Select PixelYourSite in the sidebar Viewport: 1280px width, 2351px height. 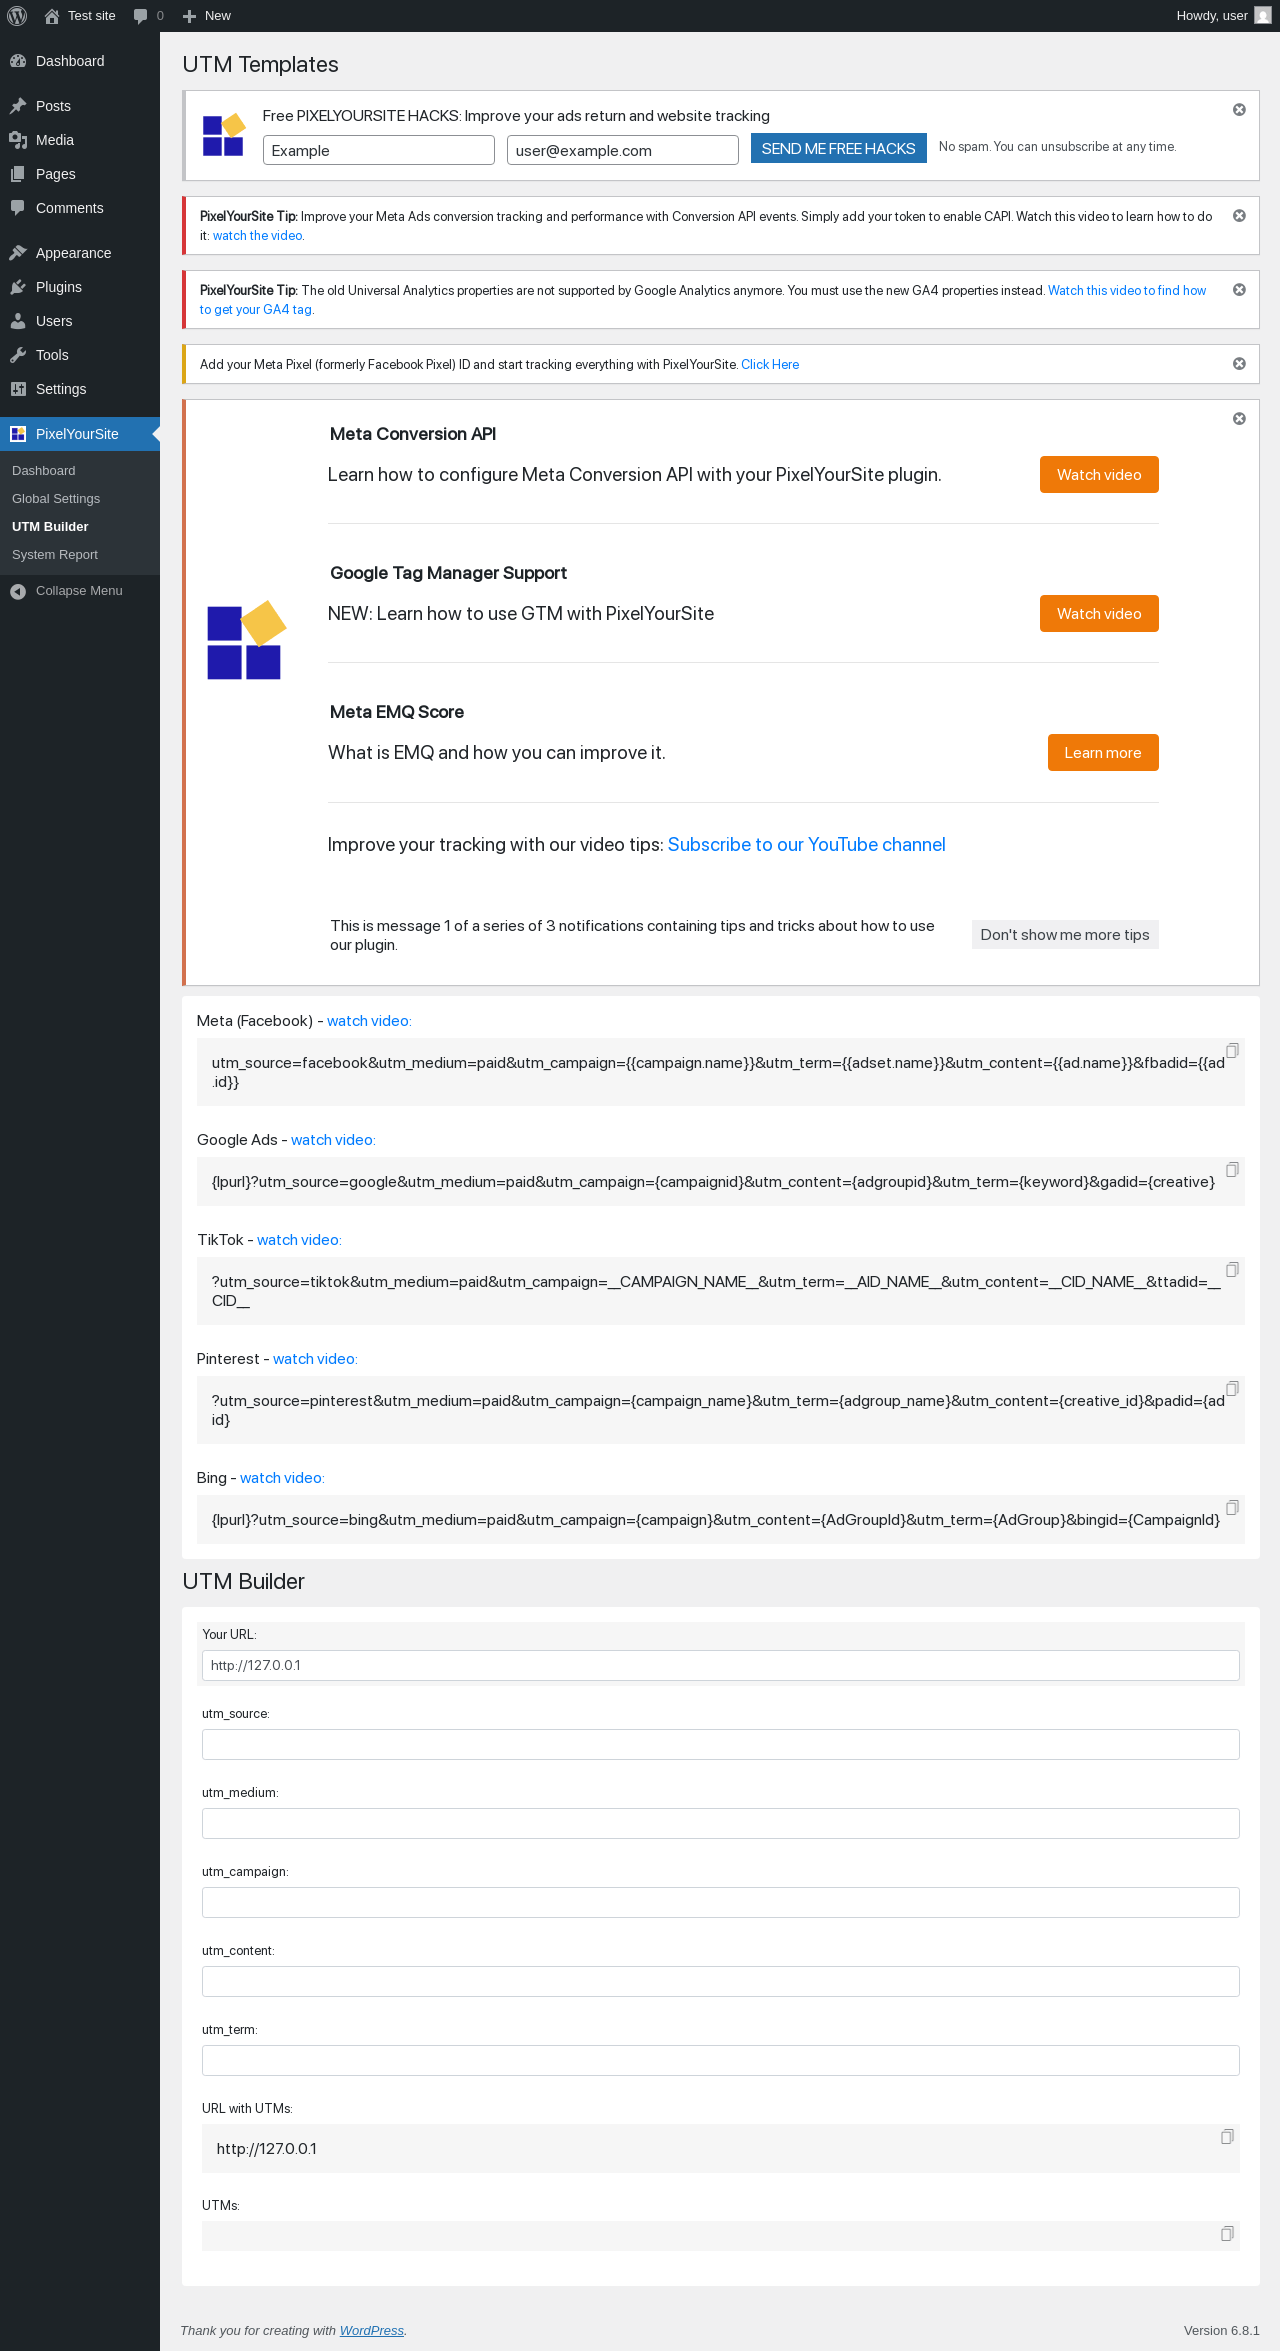(80, 434)
